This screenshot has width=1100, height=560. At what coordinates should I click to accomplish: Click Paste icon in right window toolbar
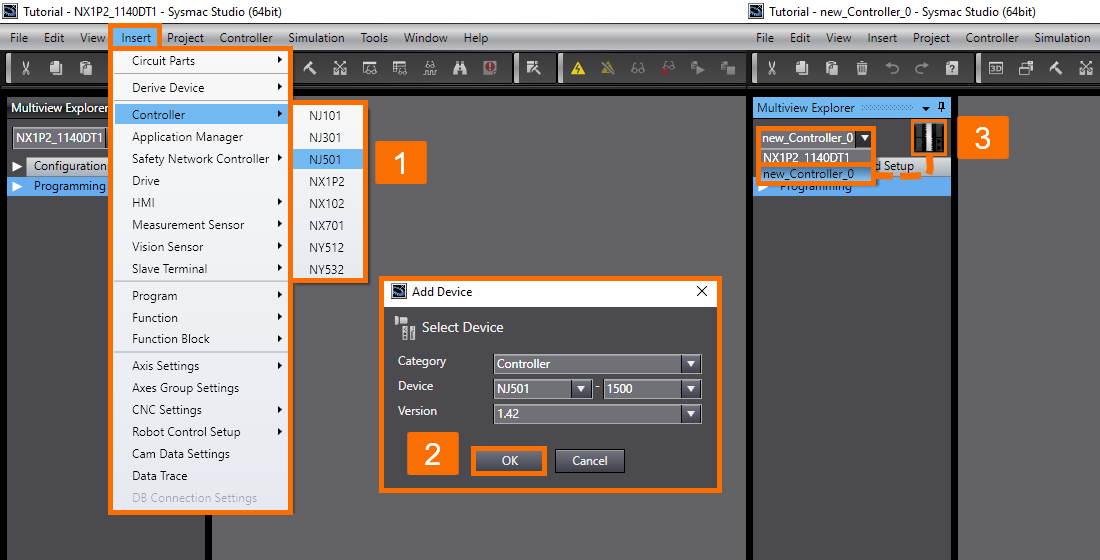click(x=832, y=68)
